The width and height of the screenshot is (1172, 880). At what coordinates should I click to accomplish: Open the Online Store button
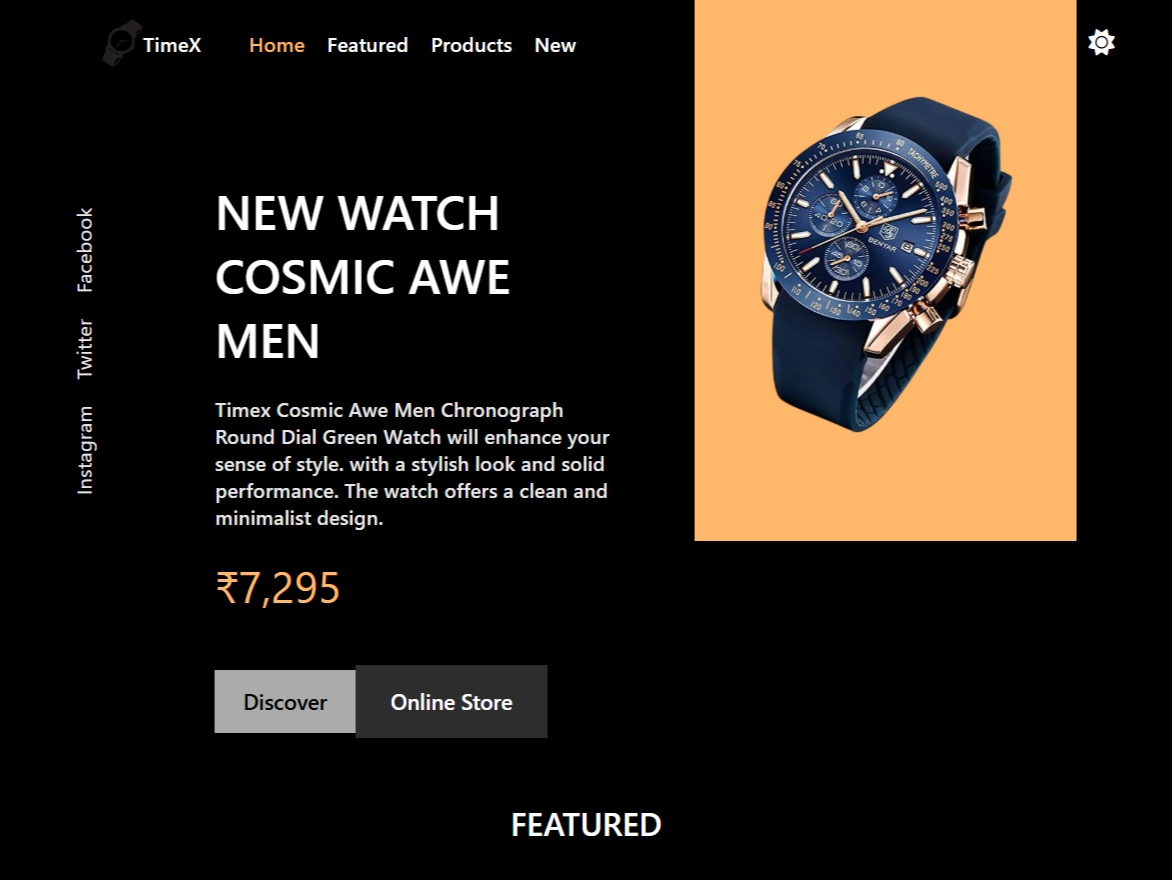point(451,701)
